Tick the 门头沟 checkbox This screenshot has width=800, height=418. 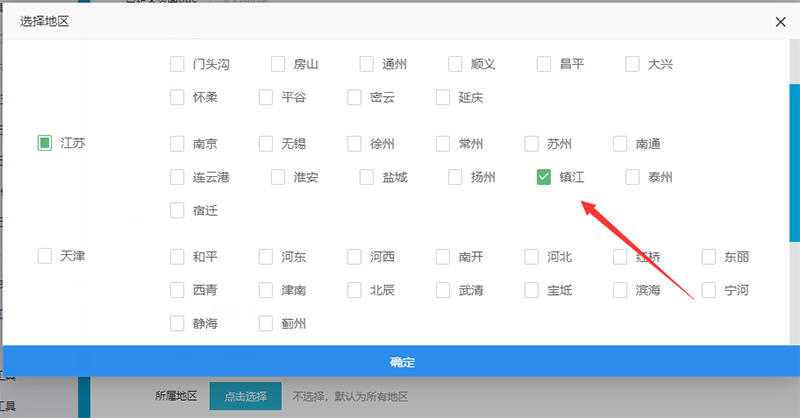(x=177, y=64)
